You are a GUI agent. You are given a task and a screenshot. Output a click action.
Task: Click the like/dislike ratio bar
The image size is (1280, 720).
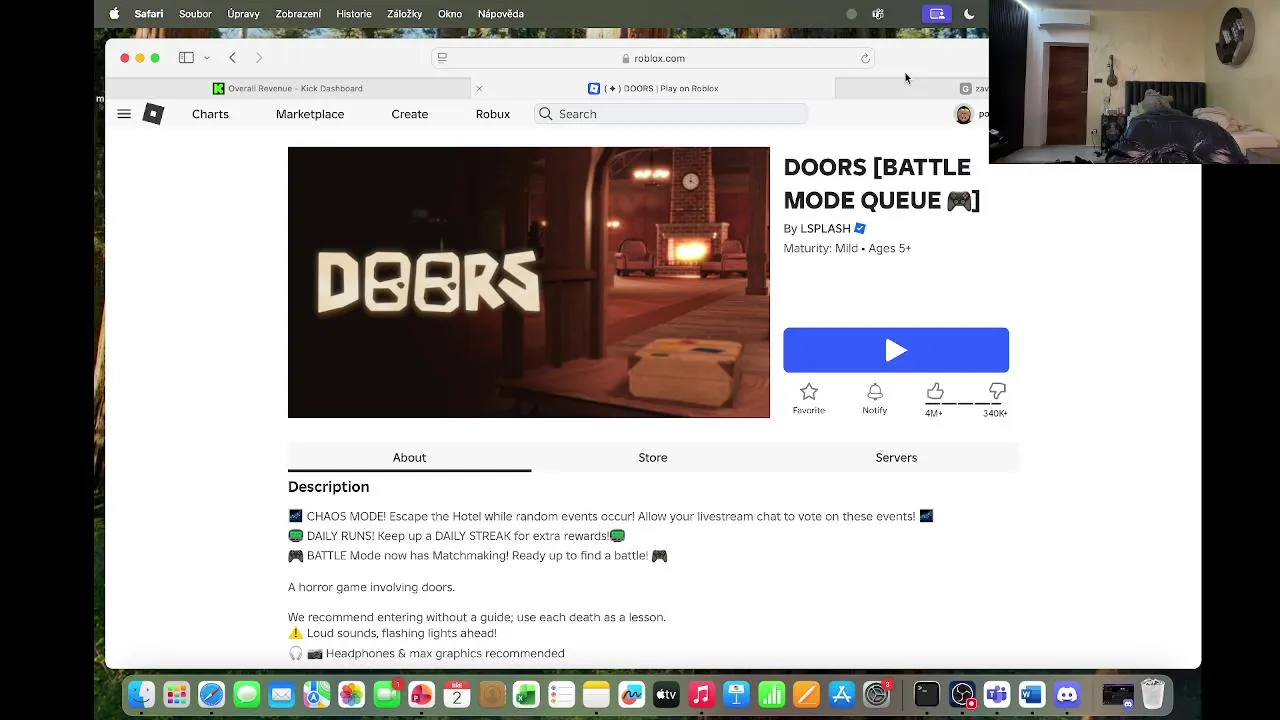[966, 404]
